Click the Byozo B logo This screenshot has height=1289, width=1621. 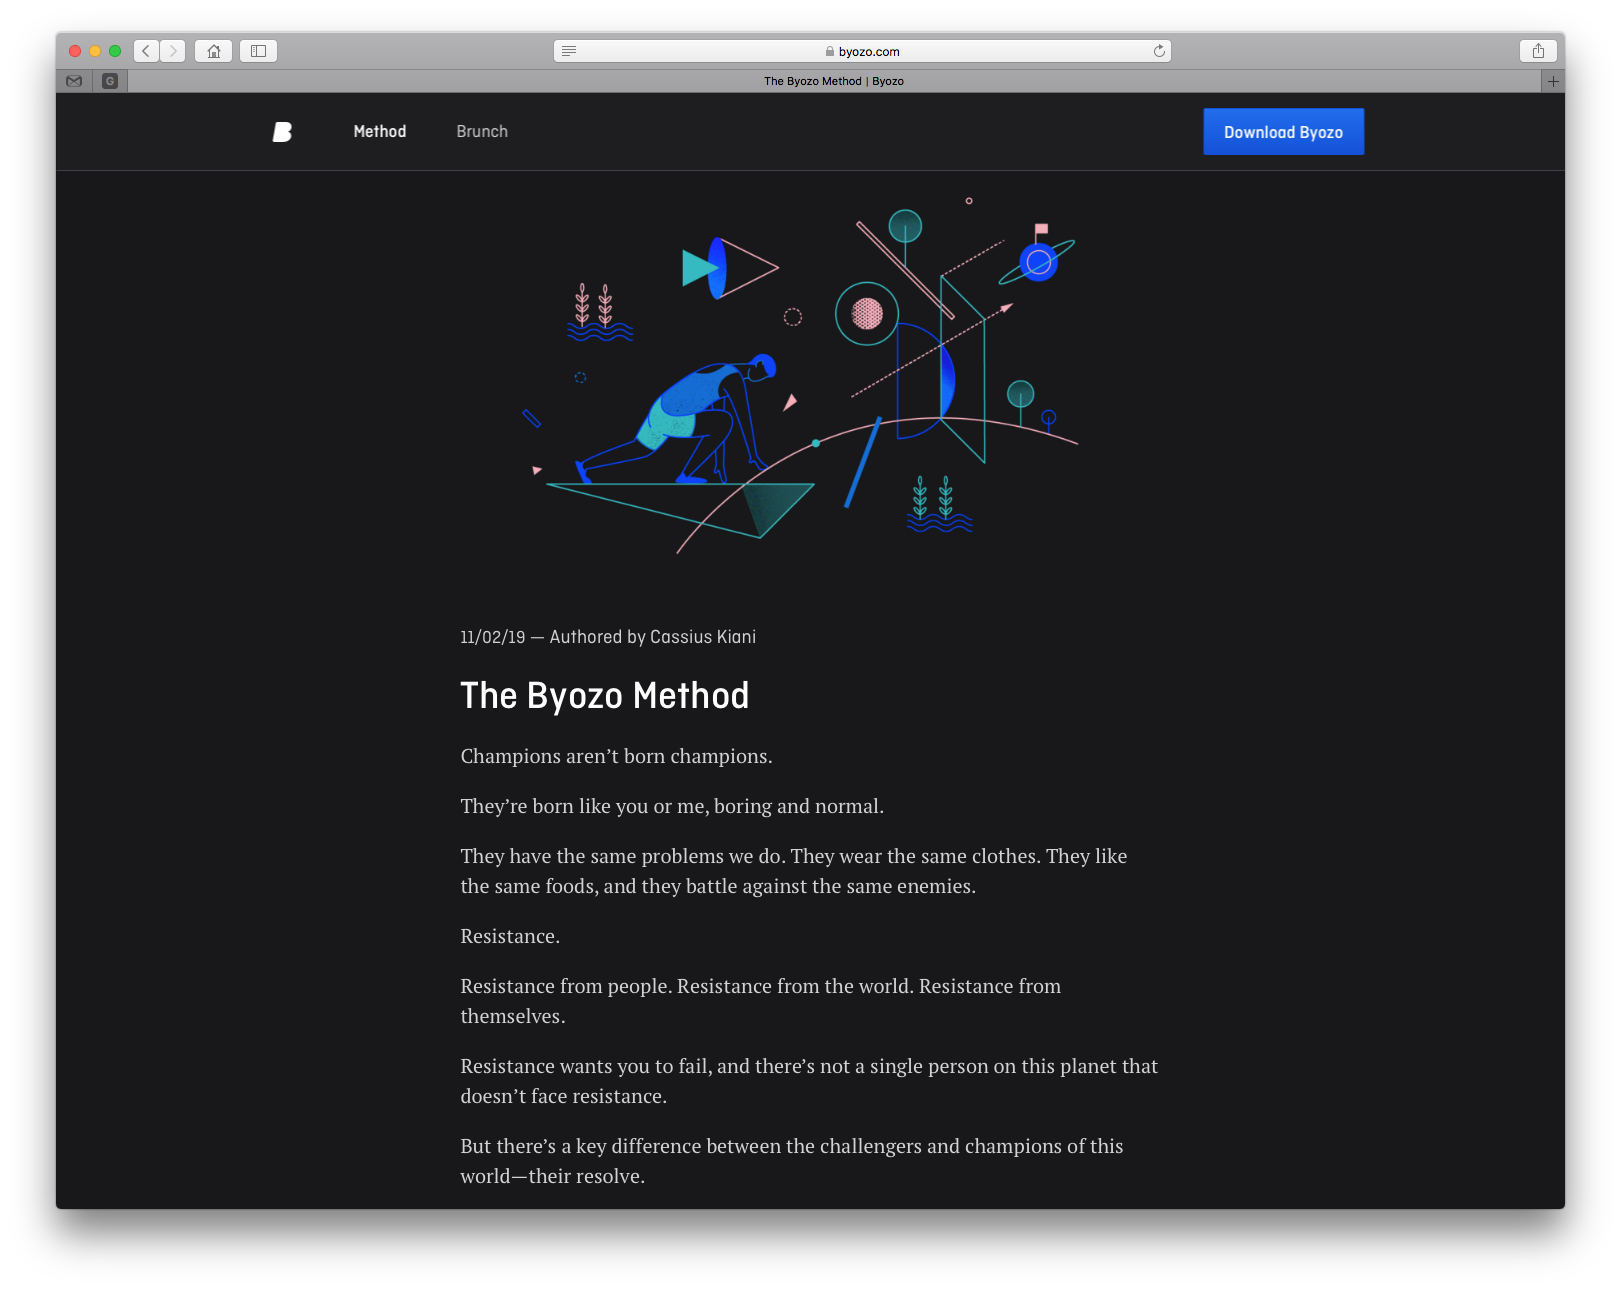pos(282,132)
